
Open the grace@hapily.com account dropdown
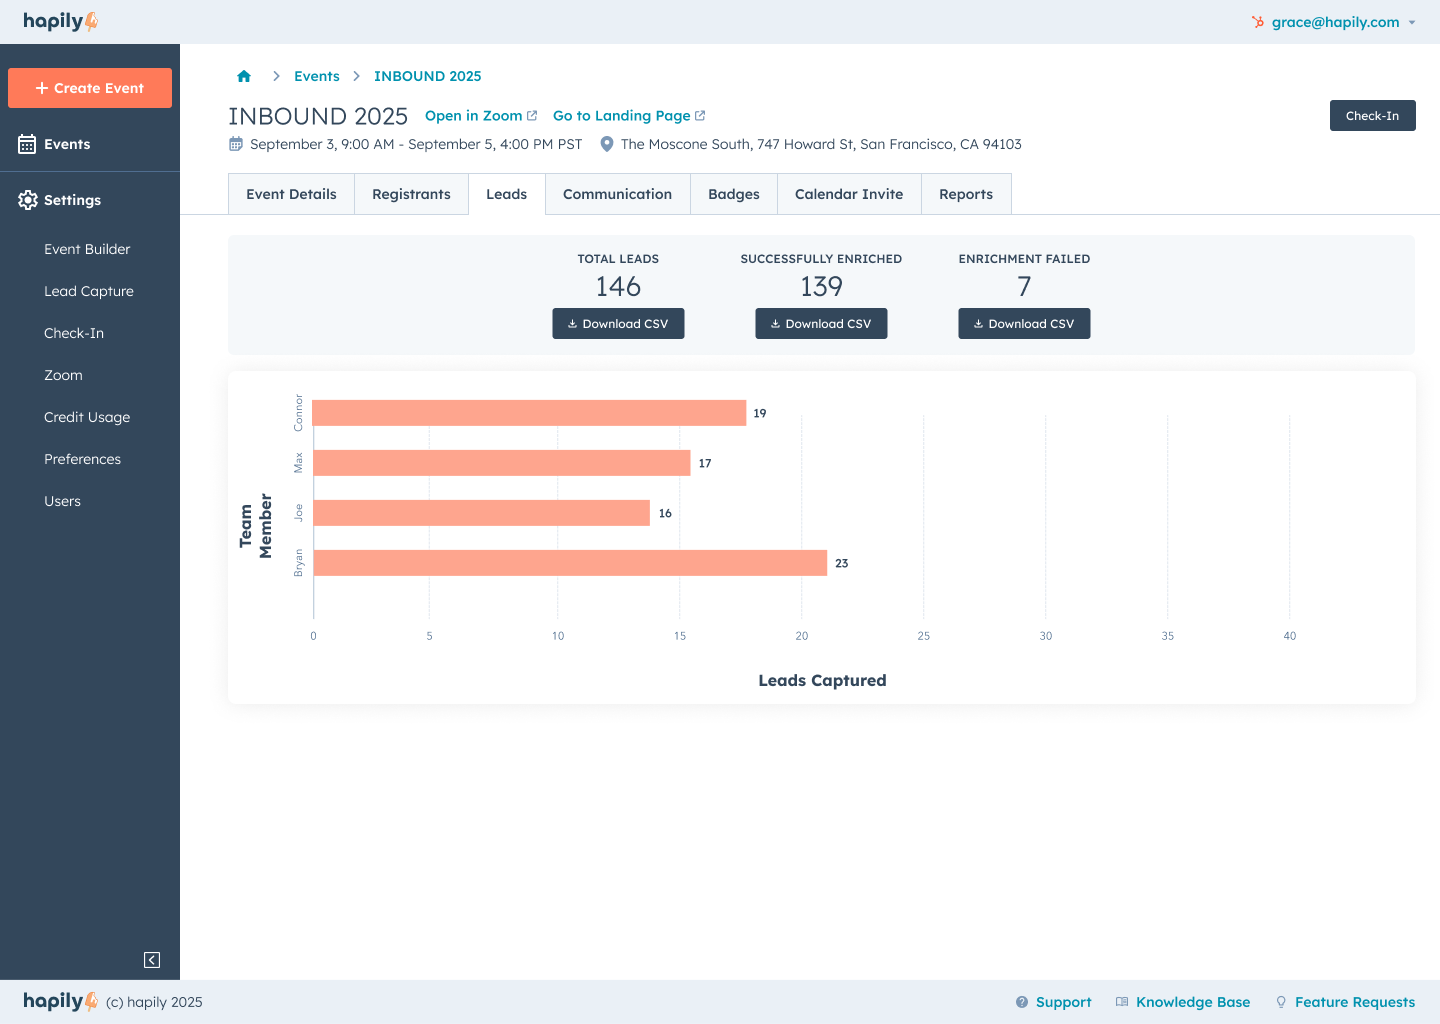[1335, 22]
